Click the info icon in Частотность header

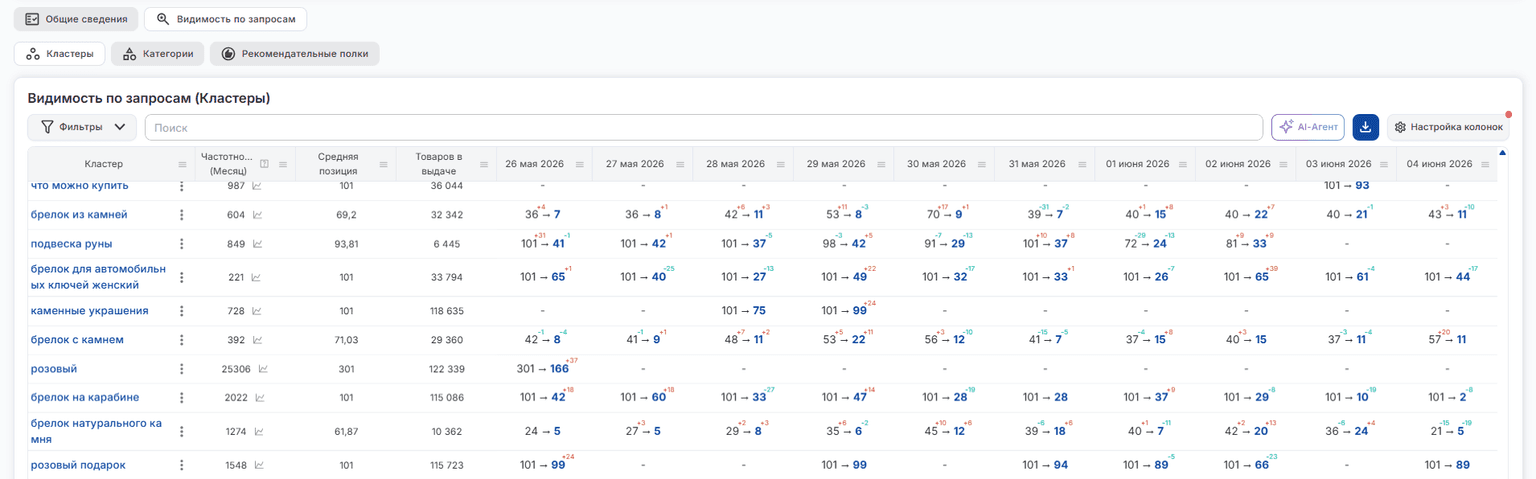pos(264,164)
